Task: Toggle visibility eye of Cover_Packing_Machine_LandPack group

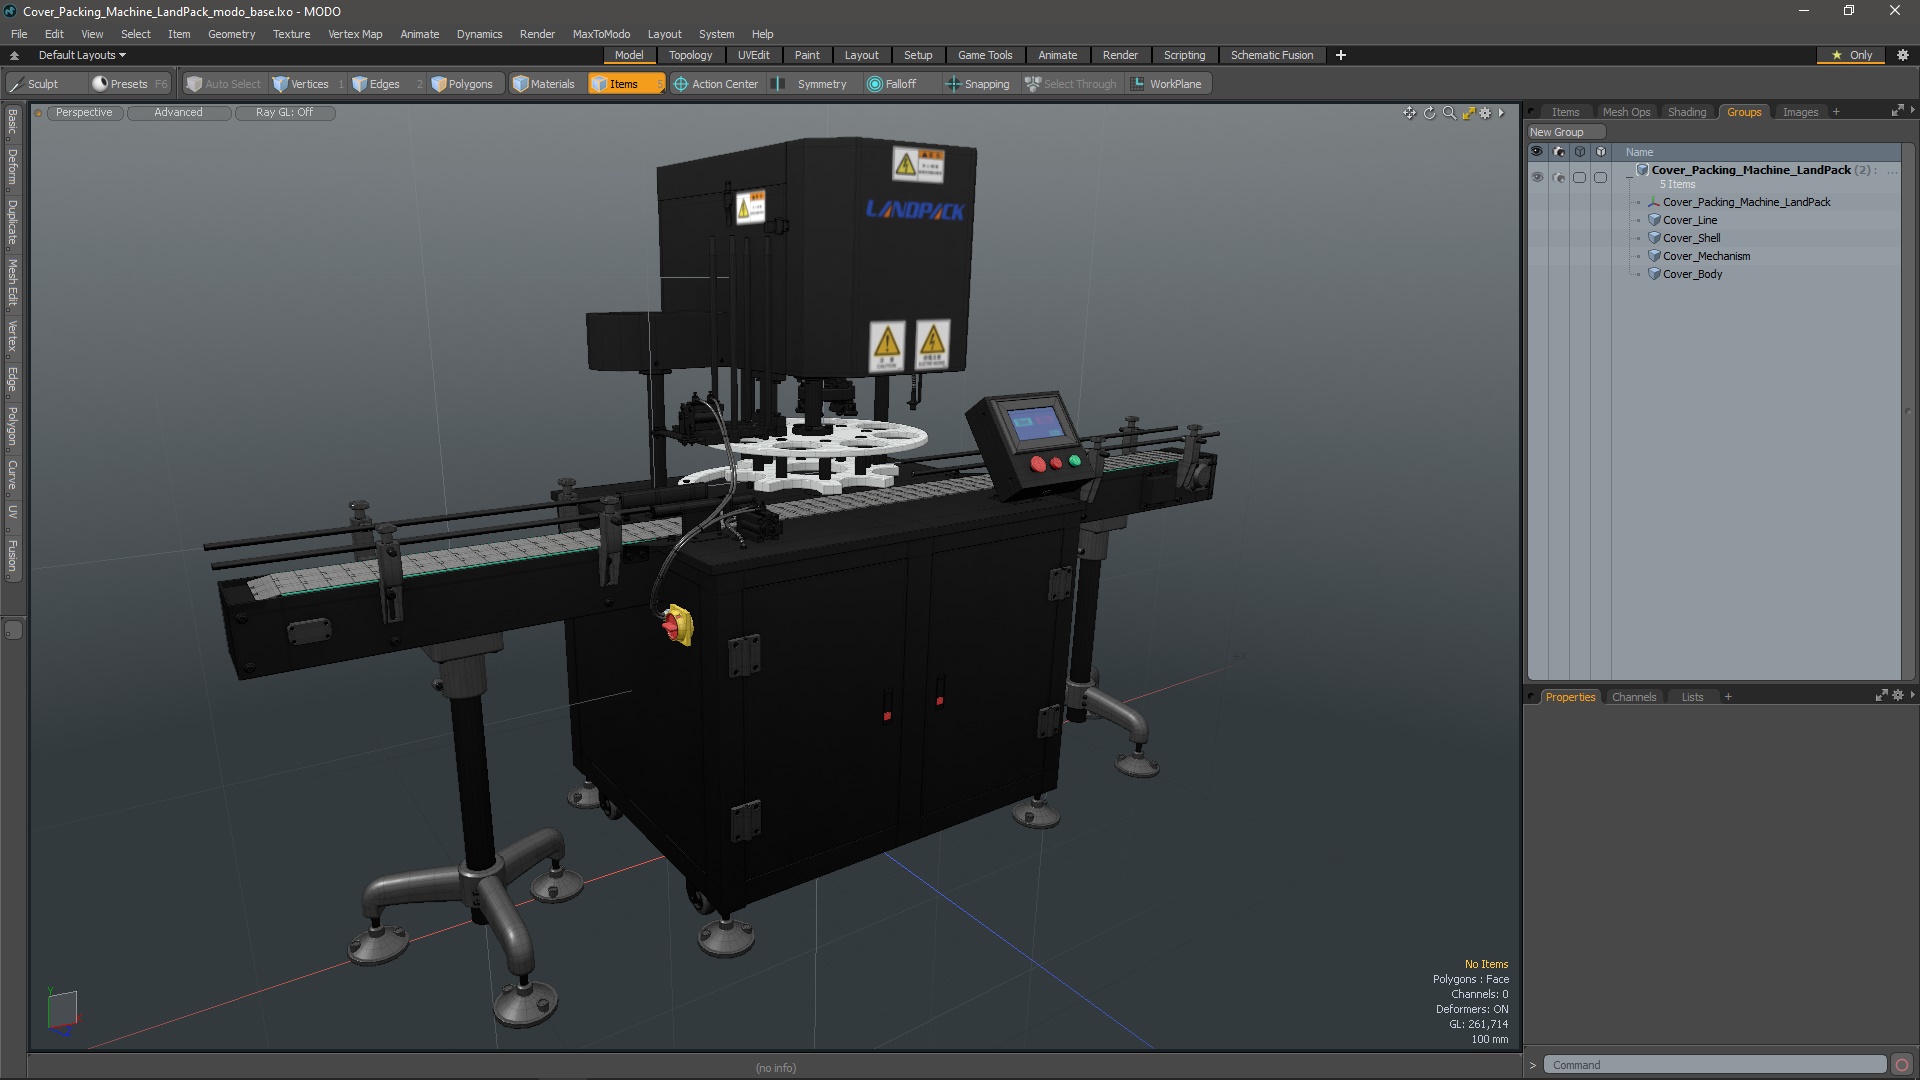Action: [1537, 177]
